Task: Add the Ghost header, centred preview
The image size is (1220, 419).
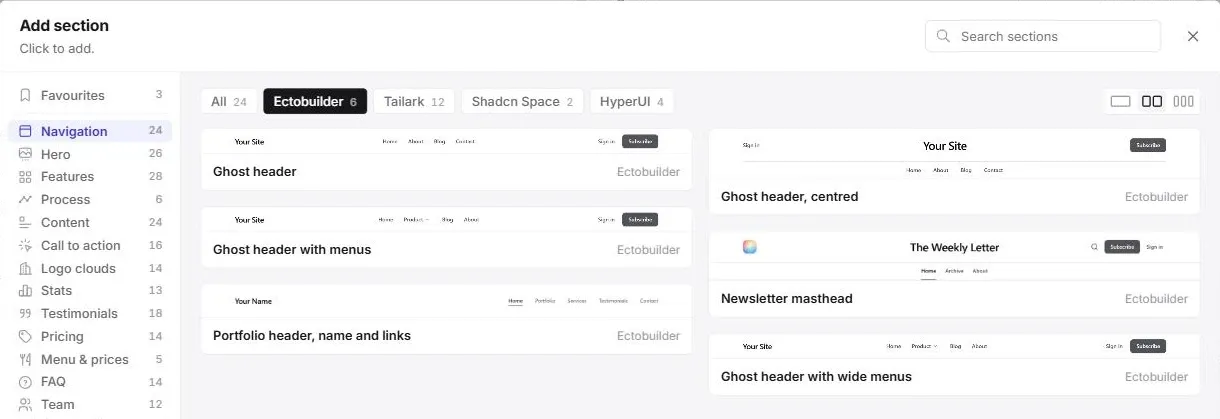Action: pyautogui.click(x=954, y=154)
